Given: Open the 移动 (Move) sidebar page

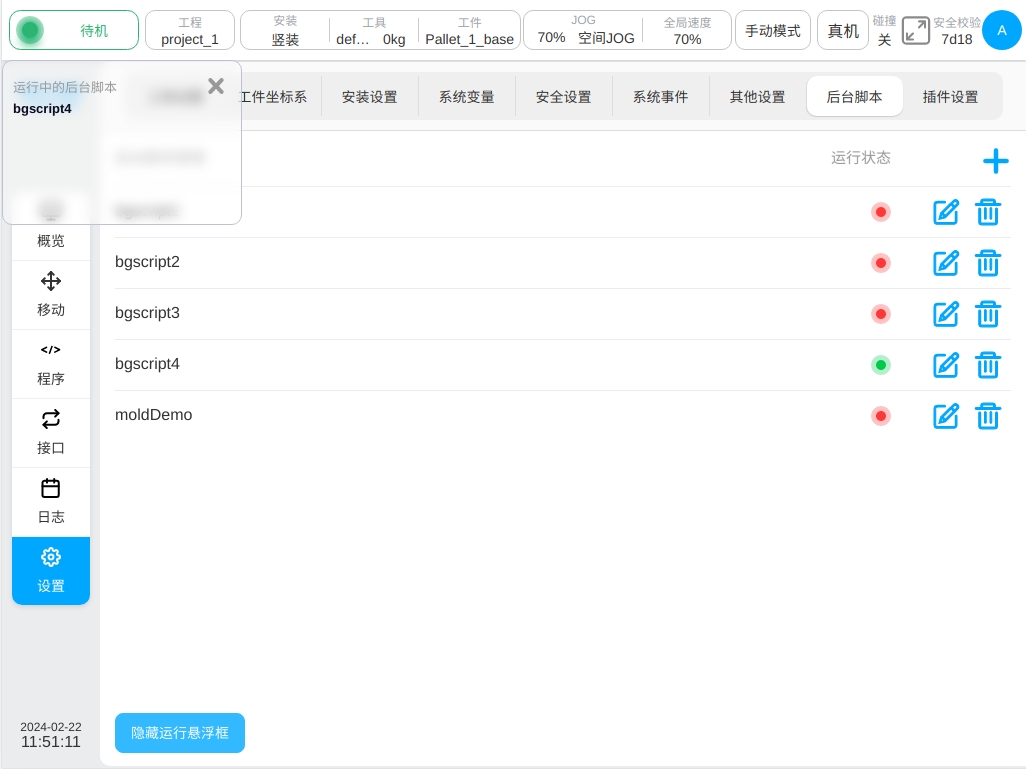Looking at the screenshot, I should point(51,294).
